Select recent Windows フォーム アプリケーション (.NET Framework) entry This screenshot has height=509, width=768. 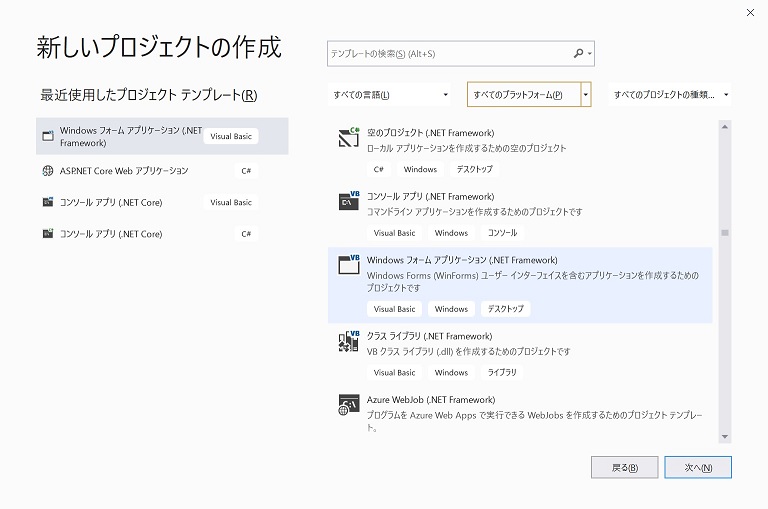click(x=162, y=136)
